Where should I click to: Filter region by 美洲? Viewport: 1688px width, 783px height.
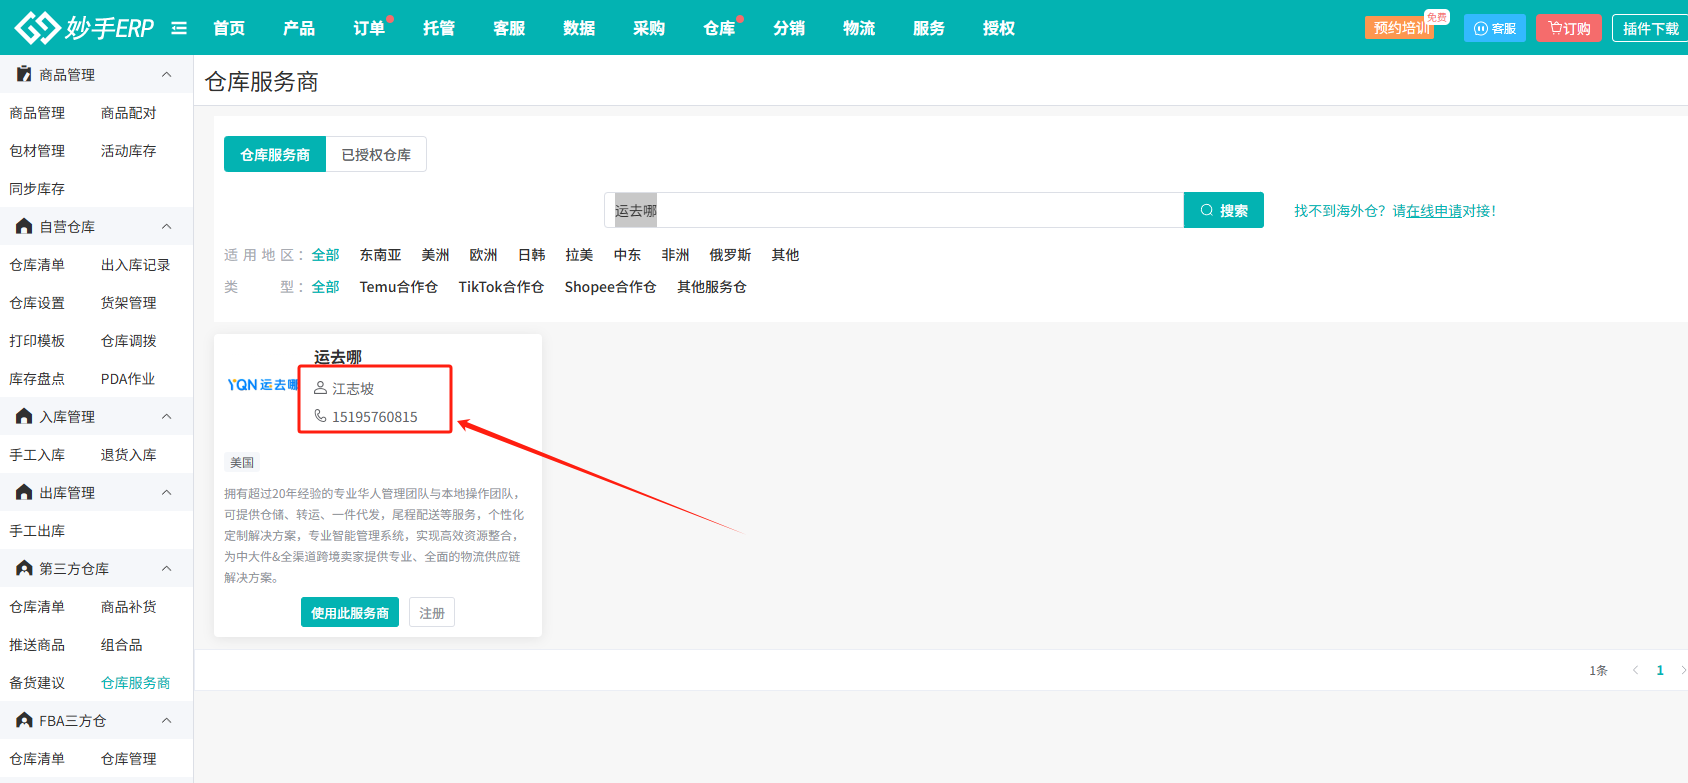(435, 255)
